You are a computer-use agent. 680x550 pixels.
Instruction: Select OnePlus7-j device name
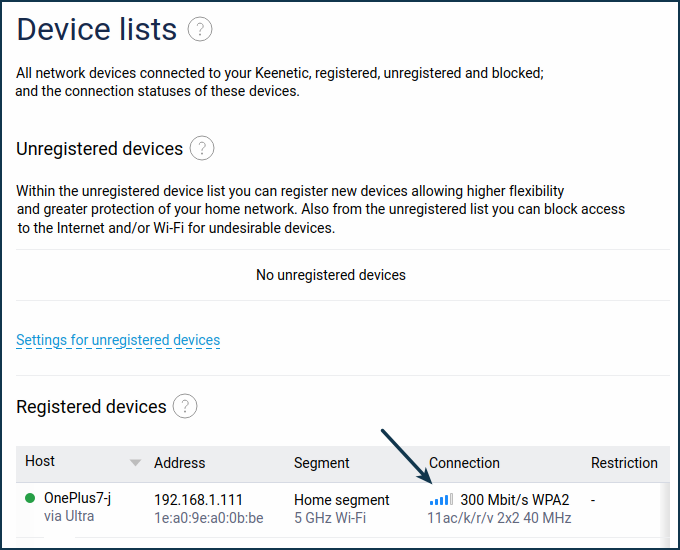[x=77, y=498]
